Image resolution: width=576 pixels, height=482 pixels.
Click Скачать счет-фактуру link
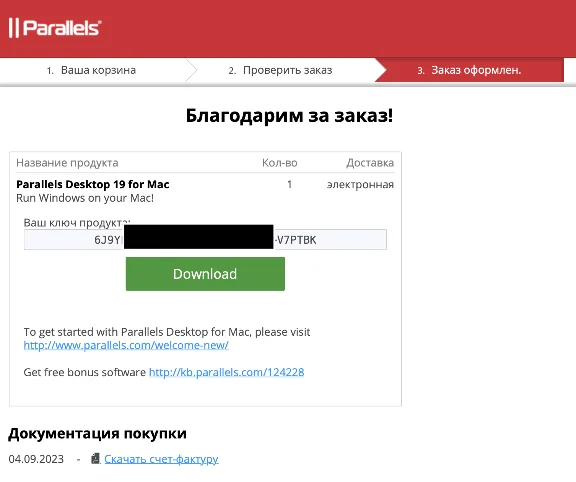tap(161, 459)
